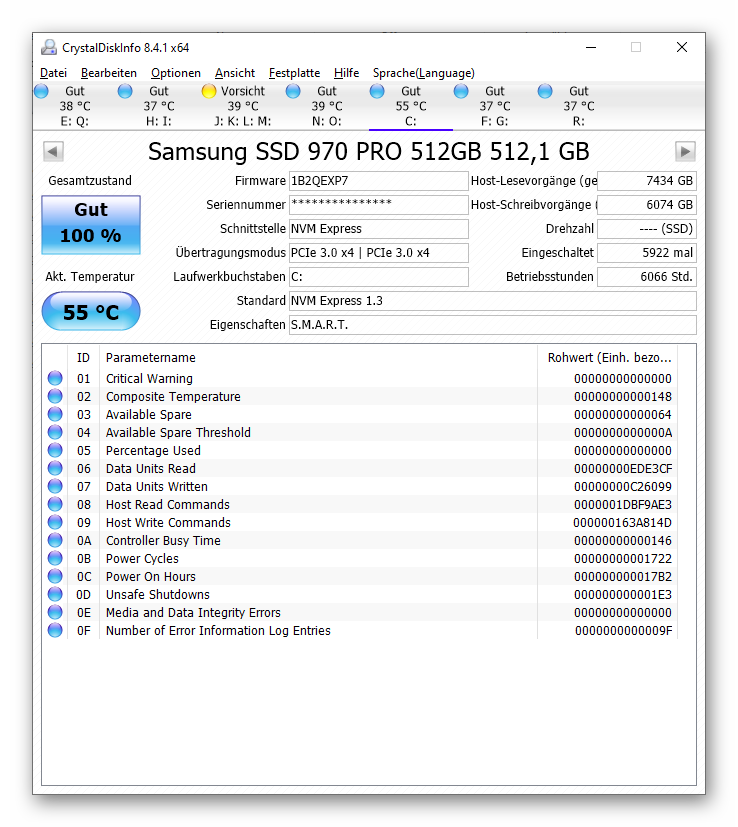Open the Hilfe menu
The width and height of the screenshot is (738, 827).
tap(346, 73)
